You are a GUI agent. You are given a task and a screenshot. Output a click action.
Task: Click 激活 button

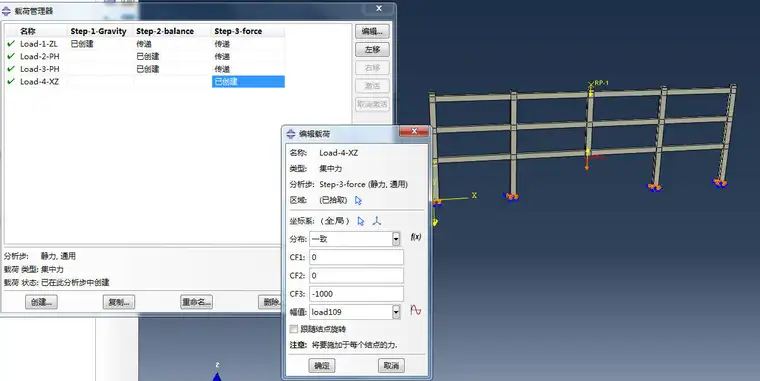tap(372, 86)
